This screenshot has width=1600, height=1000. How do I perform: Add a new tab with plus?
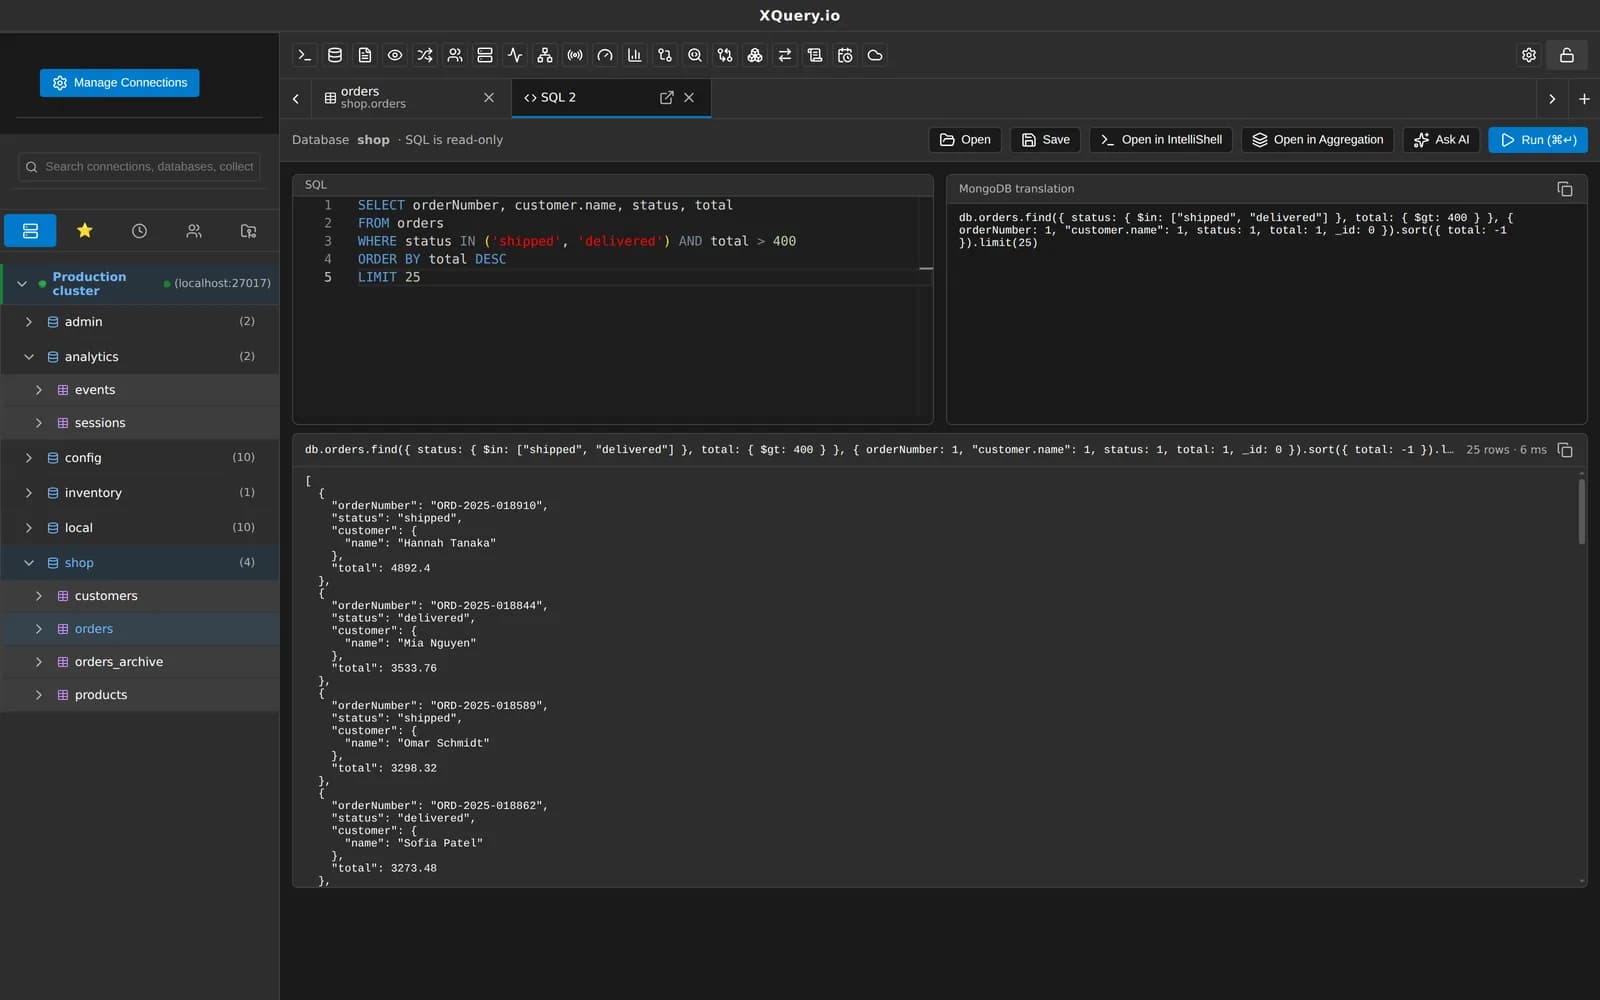(x=1584, y=99)
